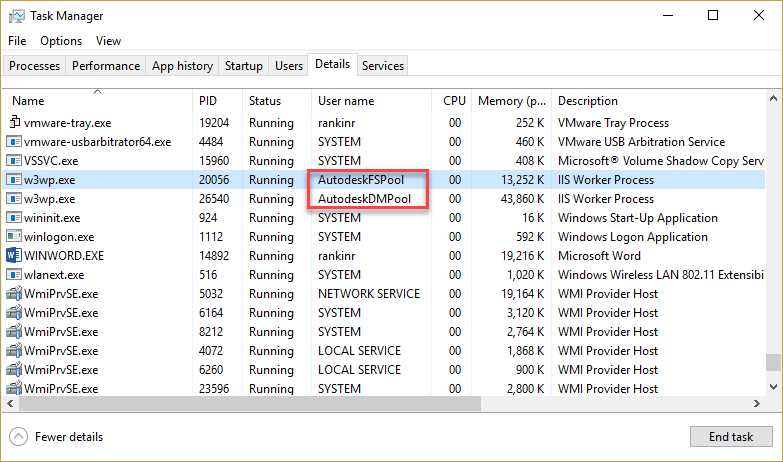Click the wlanext.exe process icon
This screenshot has width=783, height=462.
(x=14, y=275)
